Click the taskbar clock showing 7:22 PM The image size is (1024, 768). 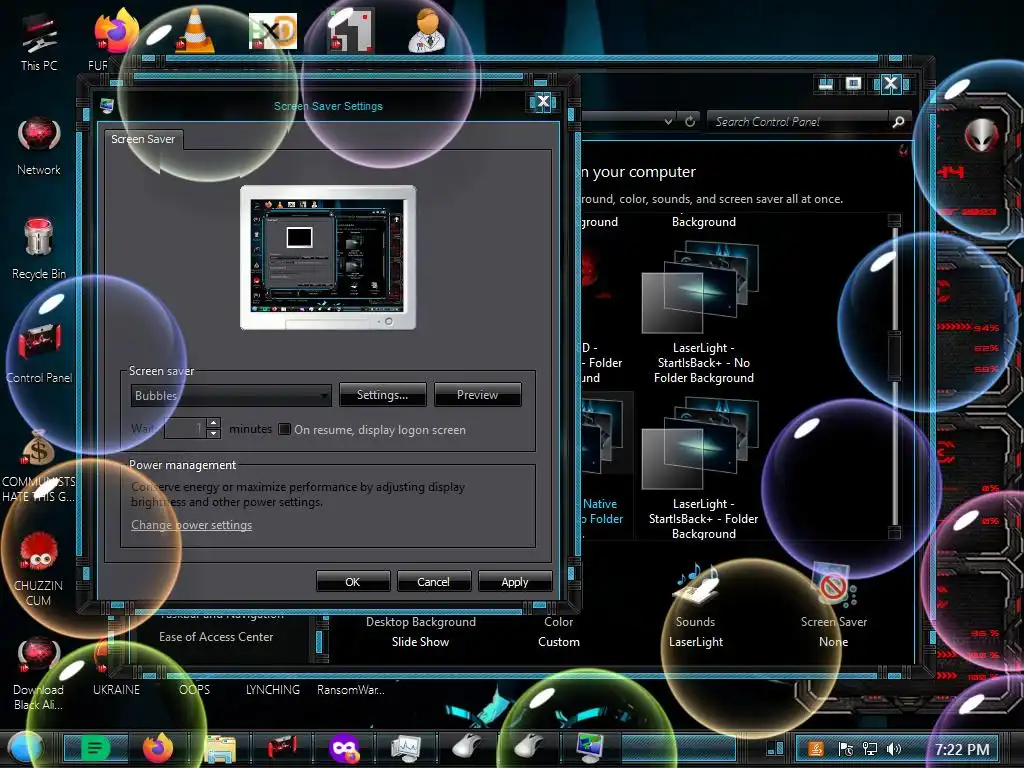[x=962, y=749]
